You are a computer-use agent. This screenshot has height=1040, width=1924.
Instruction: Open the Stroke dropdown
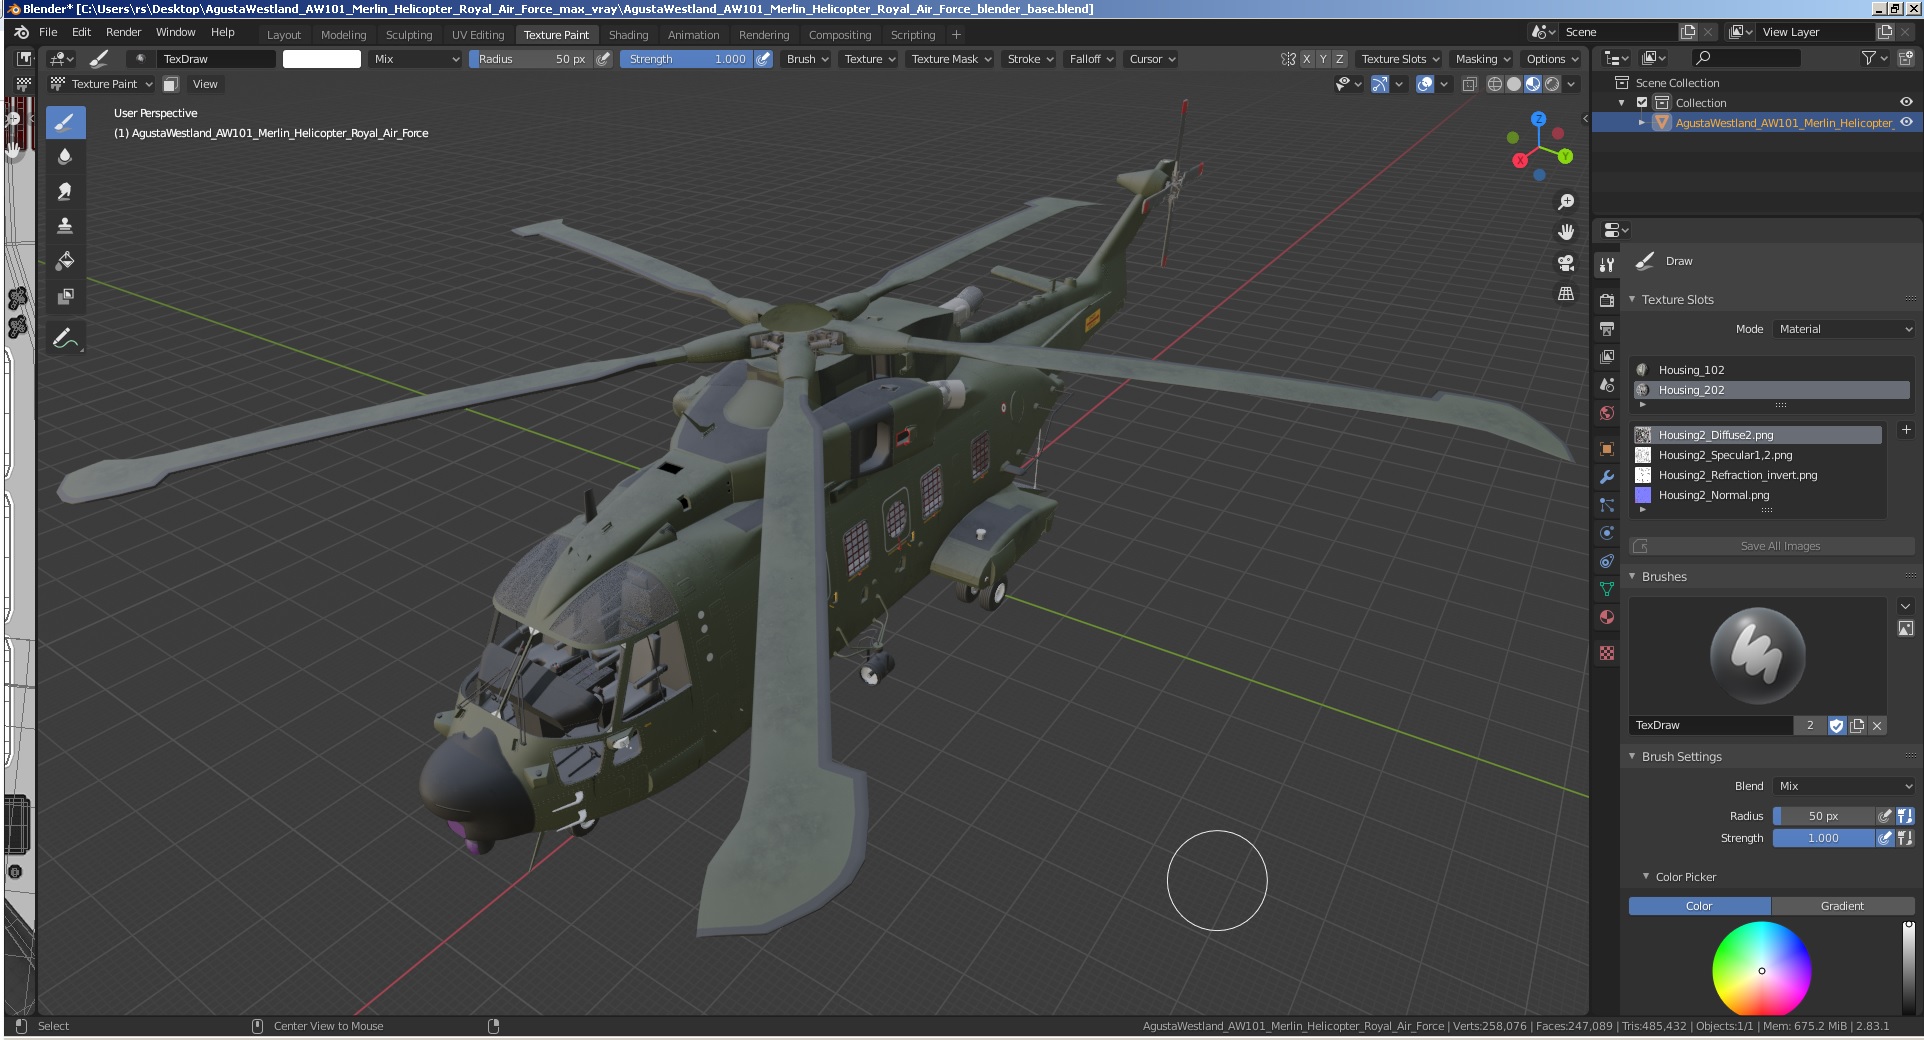(1029, 59)
